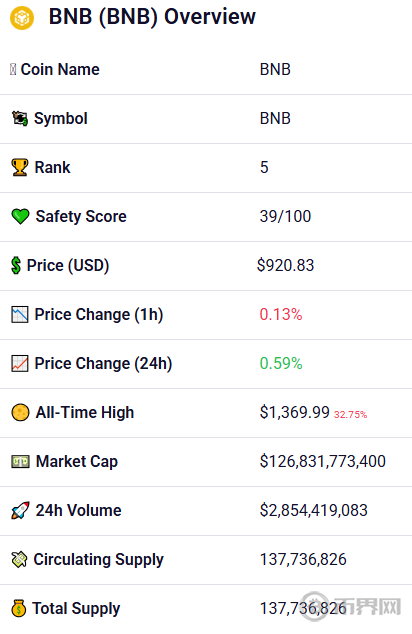Click the $920.83 price value
The width and height of the screenshot is (412, 634).
285,265
